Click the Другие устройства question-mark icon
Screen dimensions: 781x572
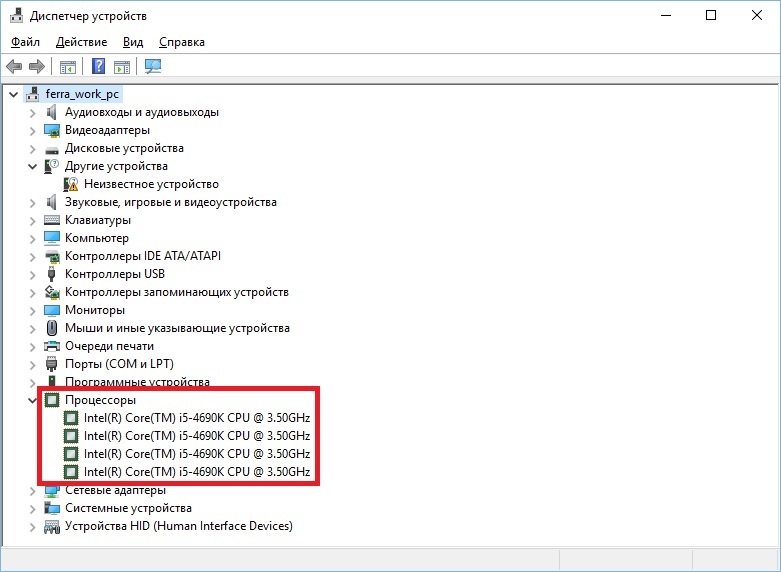[51, 166]
